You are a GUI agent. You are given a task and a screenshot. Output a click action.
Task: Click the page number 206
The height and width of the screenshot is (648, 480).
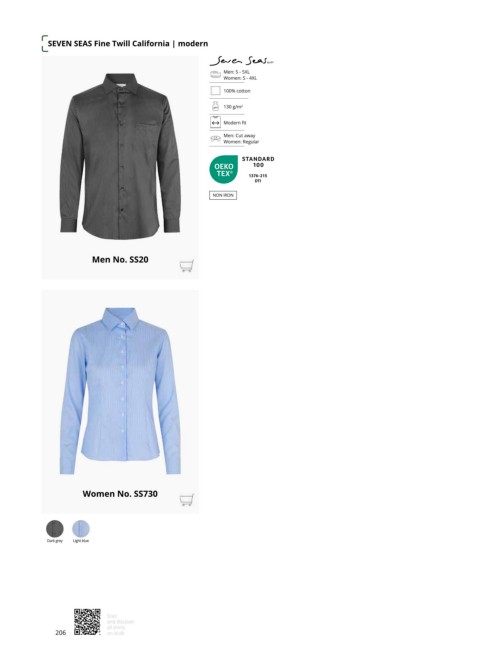coord(60,632)
